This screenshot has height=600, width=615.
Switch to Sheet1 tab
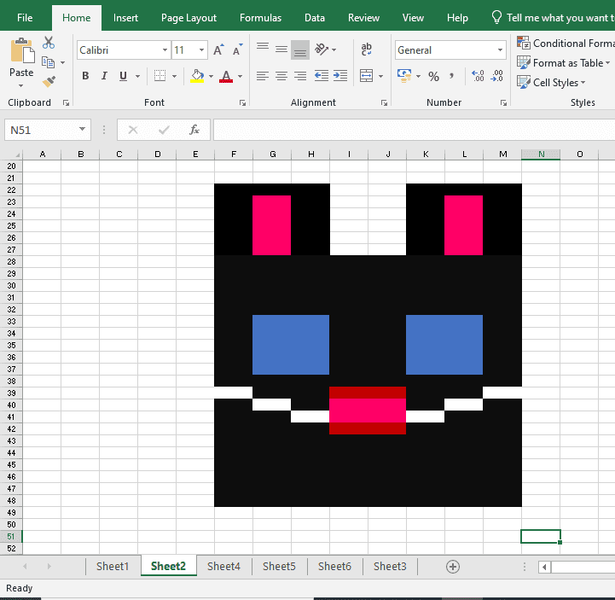coord(113,566)
